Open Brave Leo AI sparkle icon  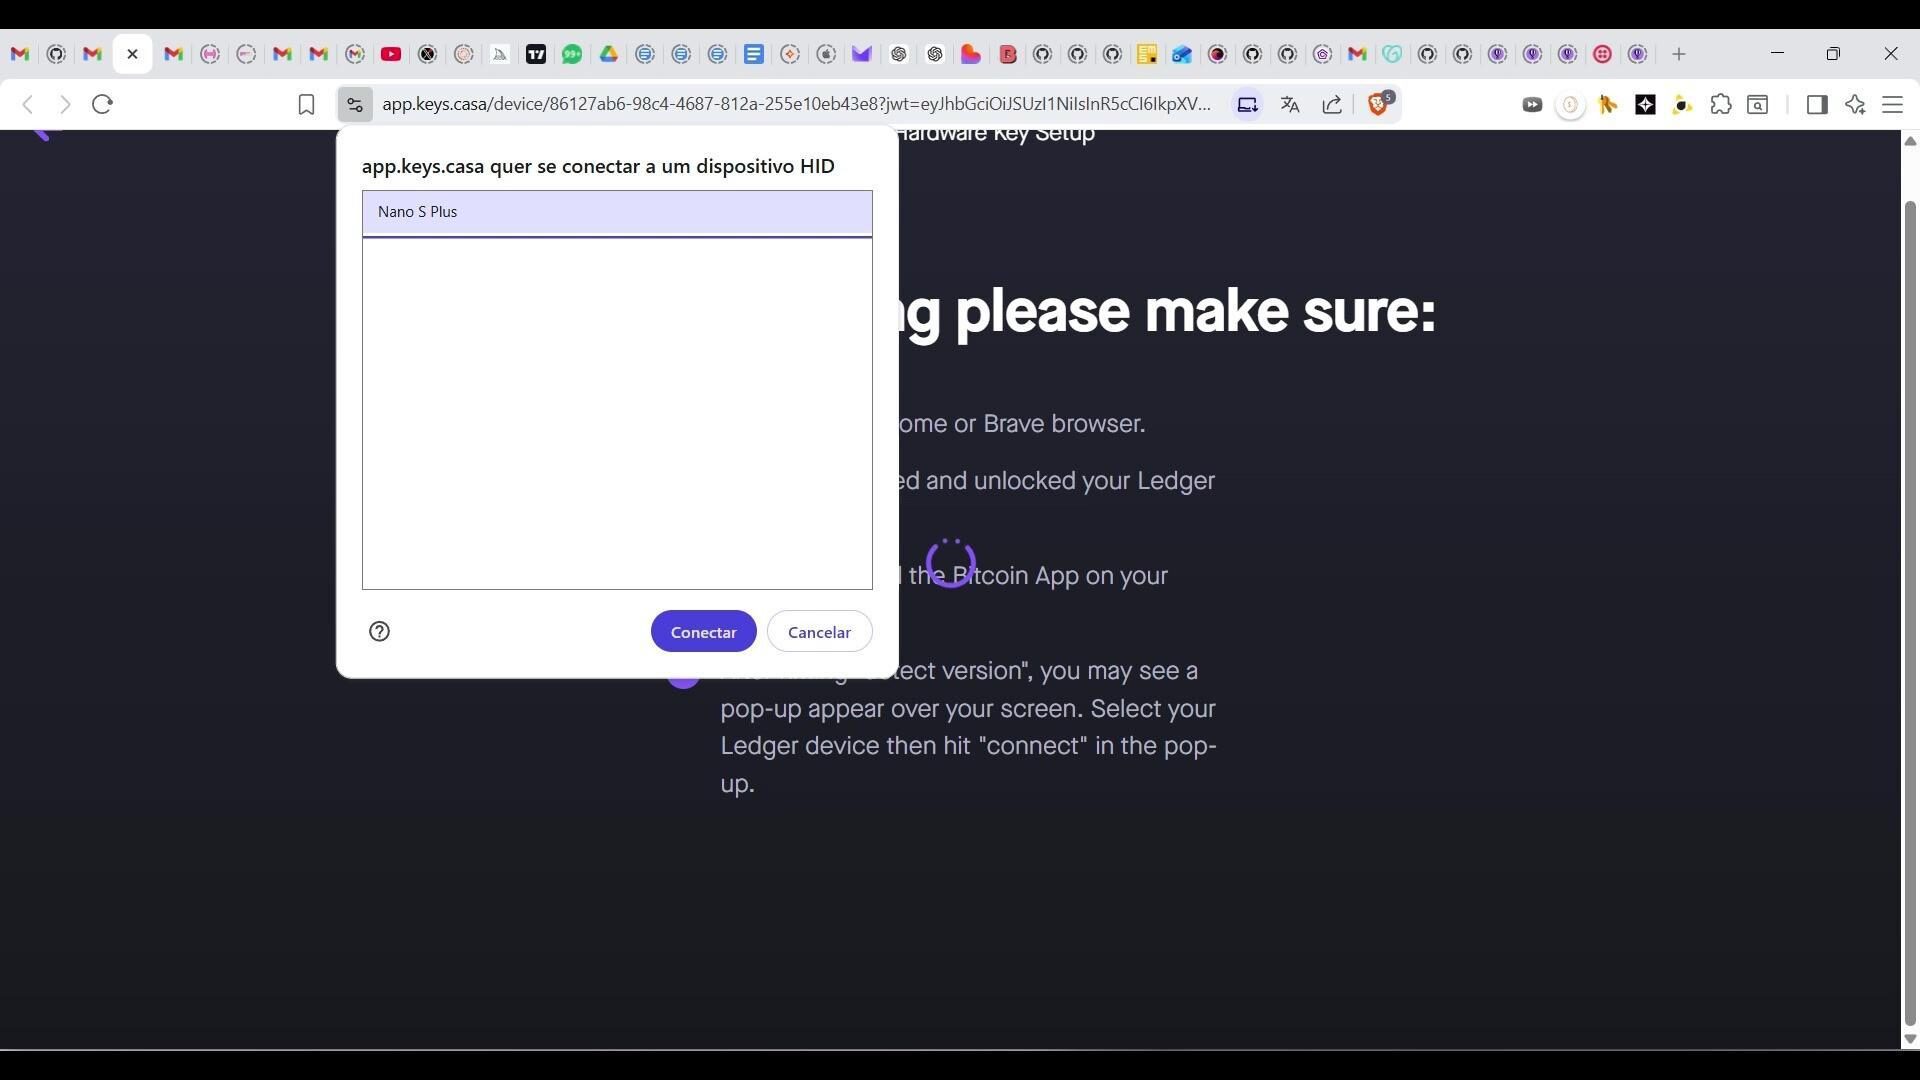click(1855, 104)
